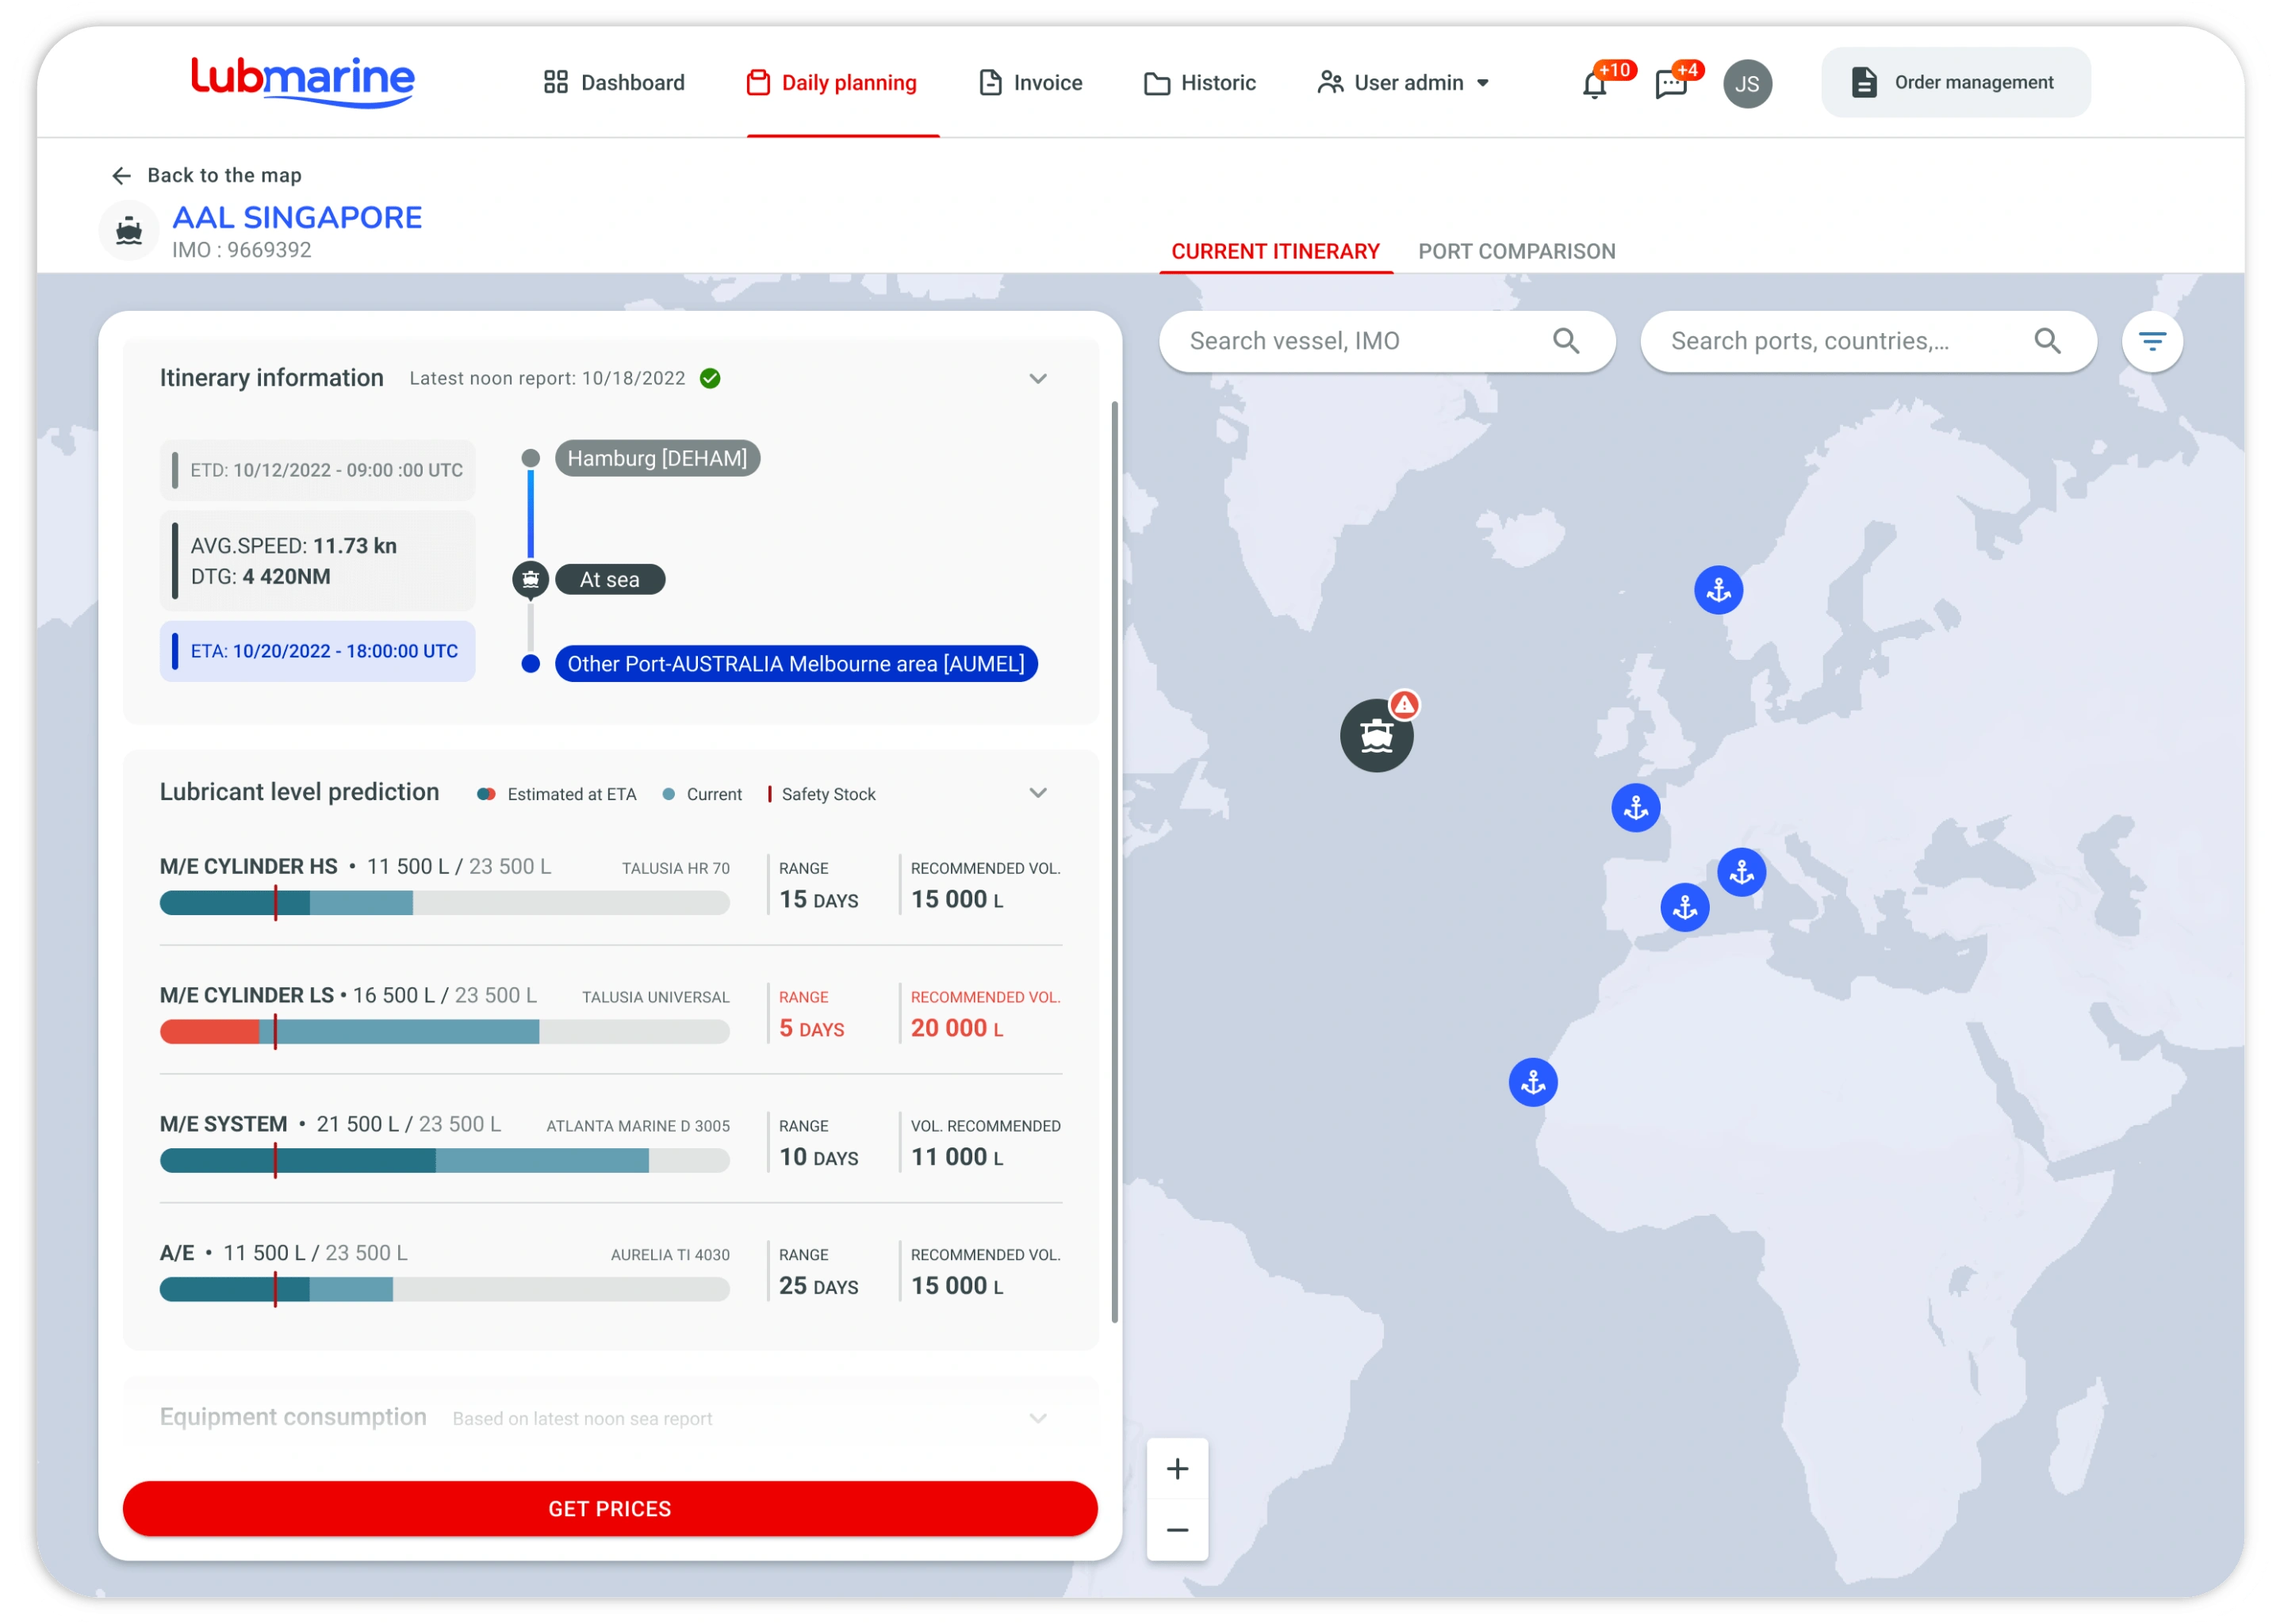
Task: Click the M/E Cylinder LS level bar
Action: point(444,1032)
